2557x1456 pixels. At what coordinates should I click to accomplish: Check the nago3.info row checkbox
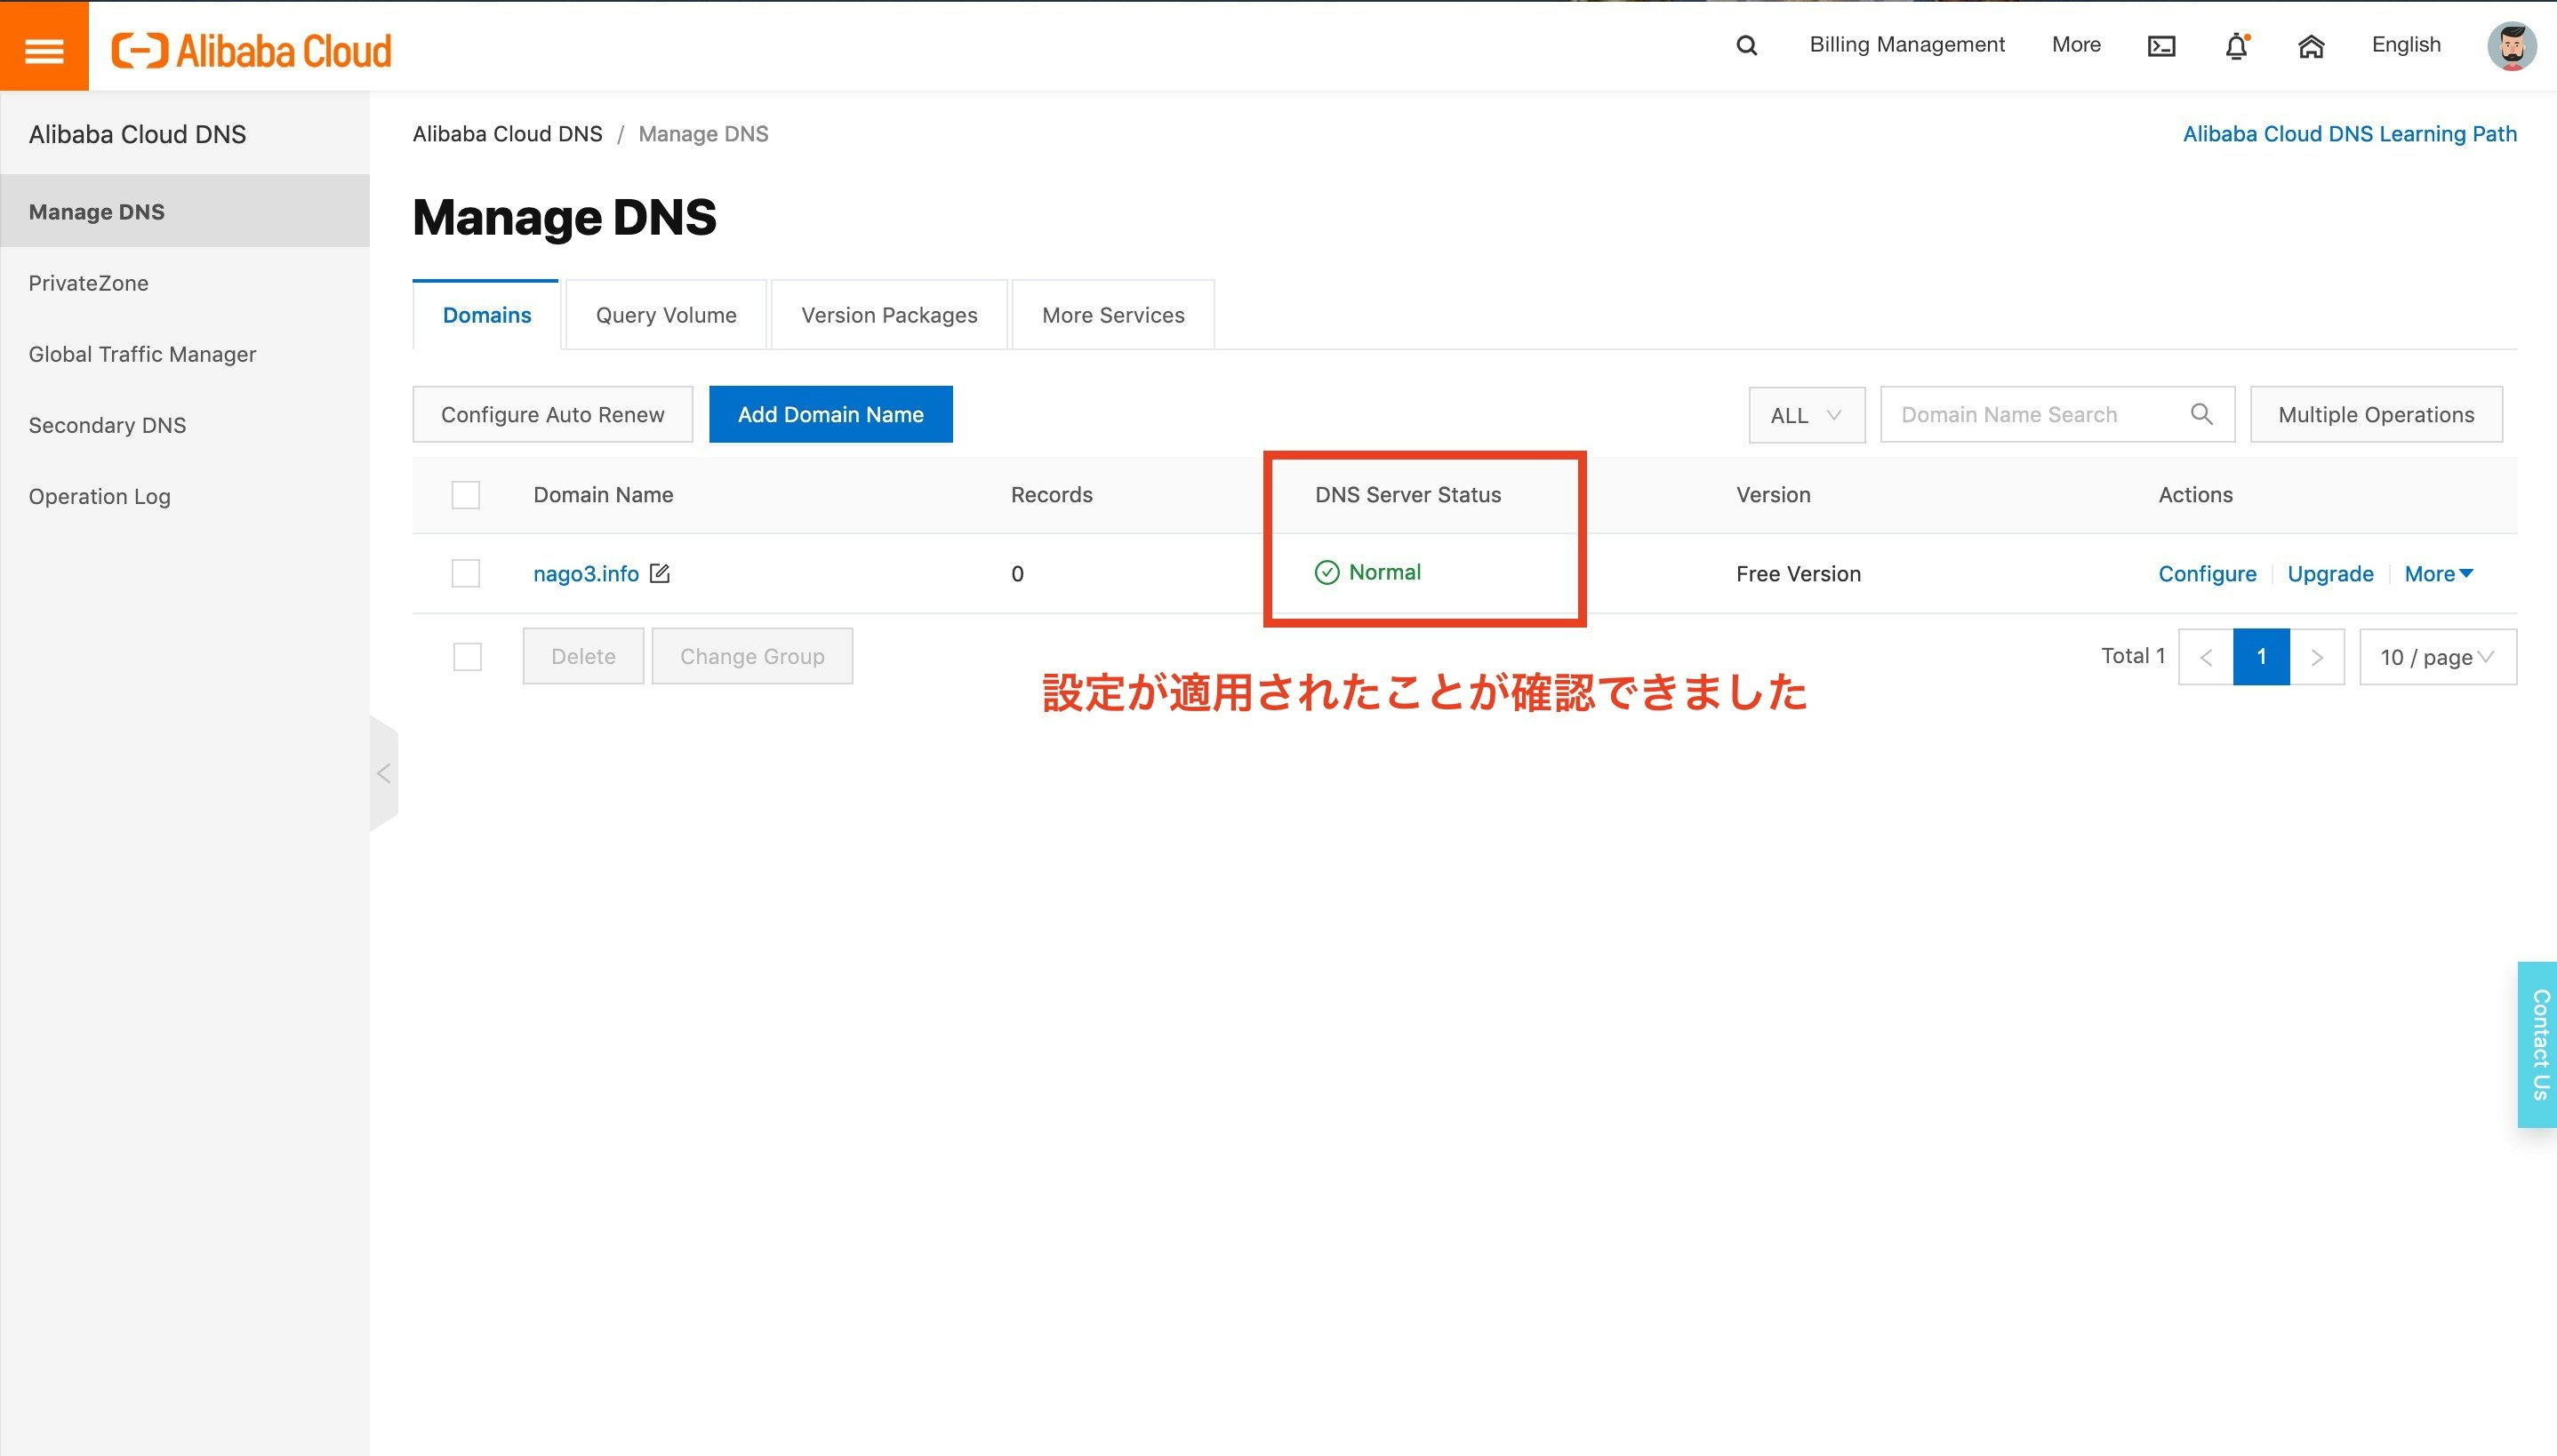click(x=466, y=573)
